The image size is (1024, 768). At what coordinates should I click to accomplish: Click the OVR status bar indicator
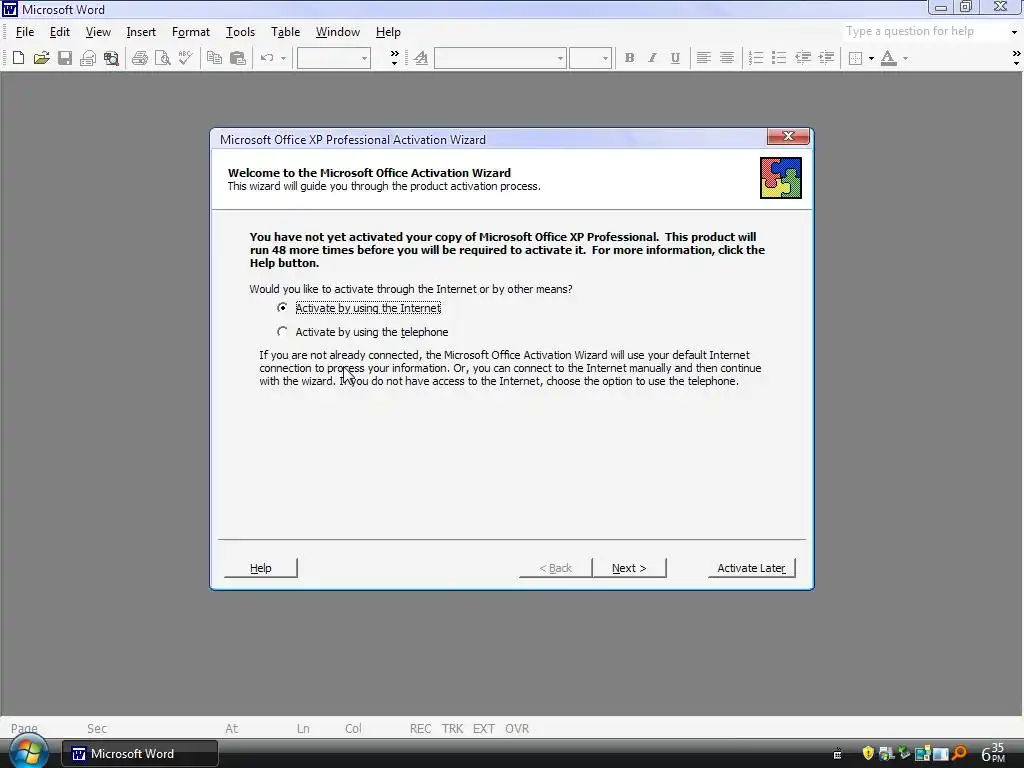click(x=517, y=728)
